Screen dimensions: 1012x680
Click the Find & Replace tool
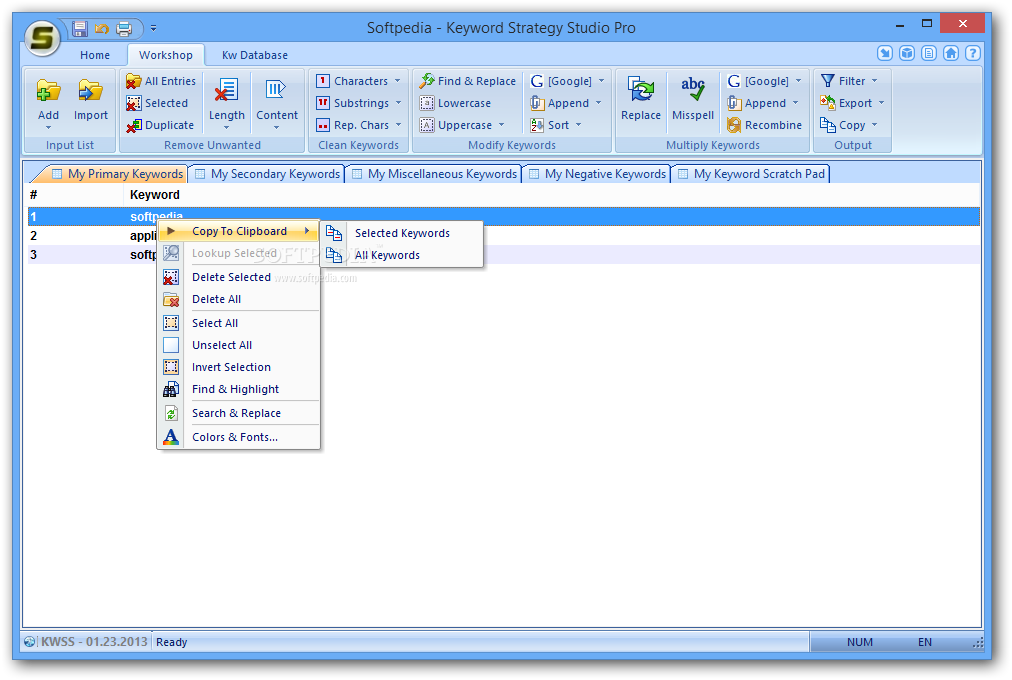[467, 81]
